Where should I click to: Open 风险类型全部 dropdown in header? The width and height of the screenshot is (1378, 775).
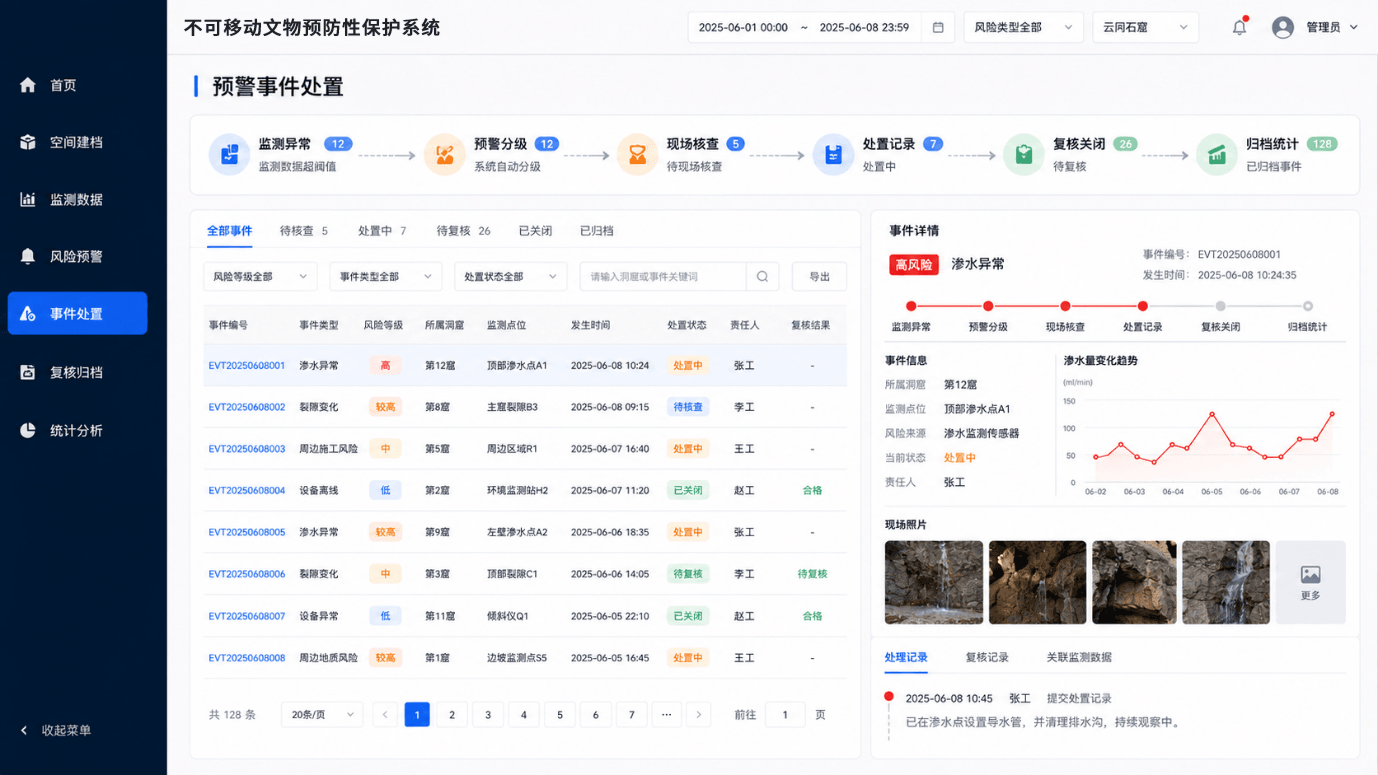(1023, 27)
